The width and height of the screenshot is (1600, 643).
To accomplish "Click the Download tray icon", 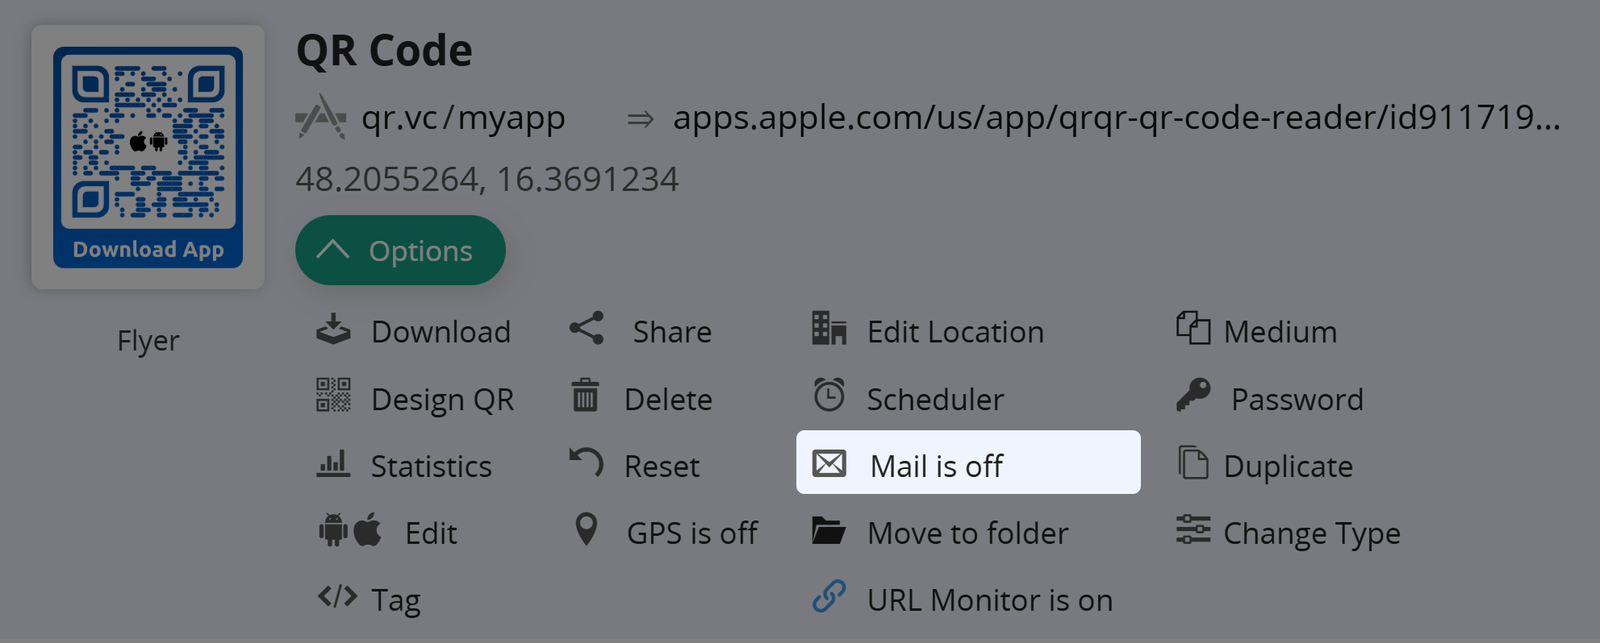I will pyautogui.click(x=333, y=330).
